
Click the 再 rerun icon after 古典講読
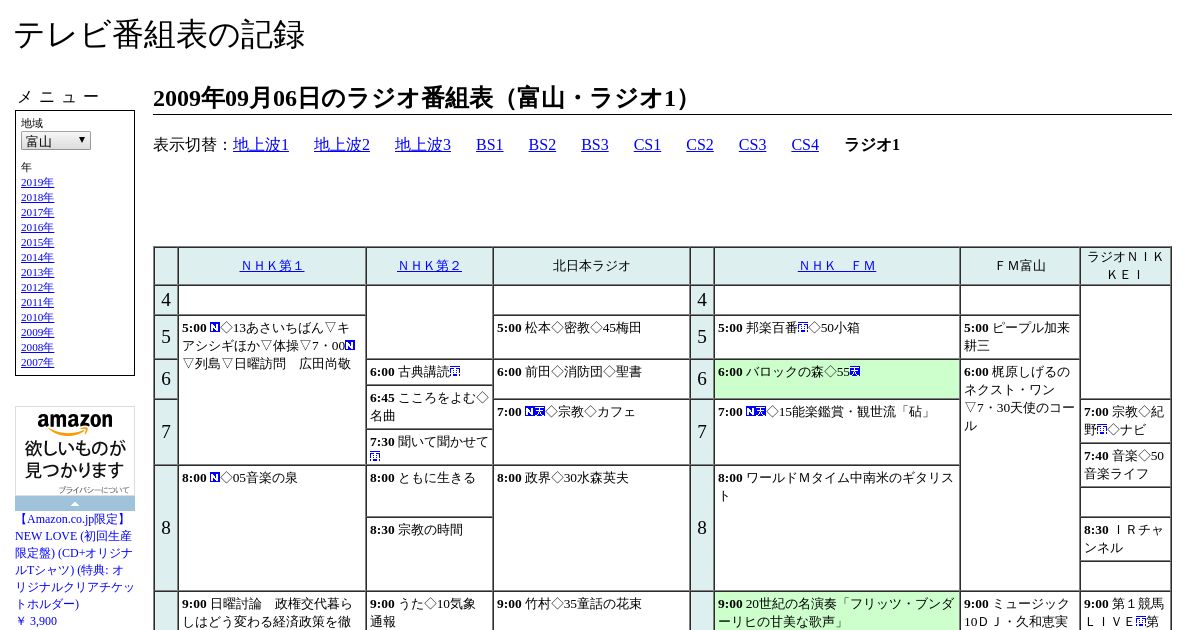[x=455, y=372]
